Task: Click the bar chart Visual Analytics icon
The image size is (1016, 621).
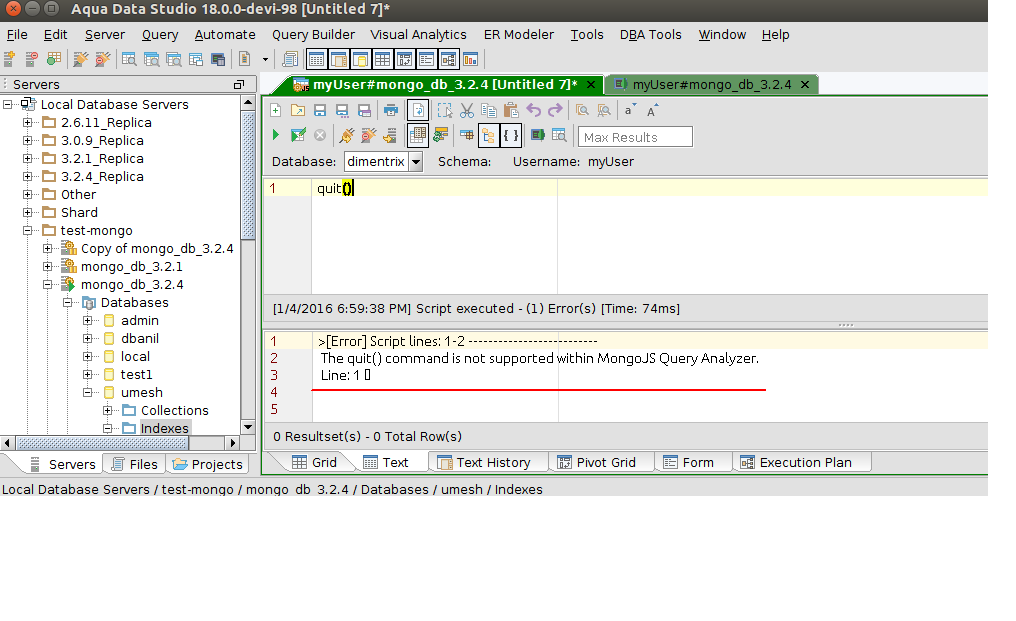Action: [x=470, y=60]
